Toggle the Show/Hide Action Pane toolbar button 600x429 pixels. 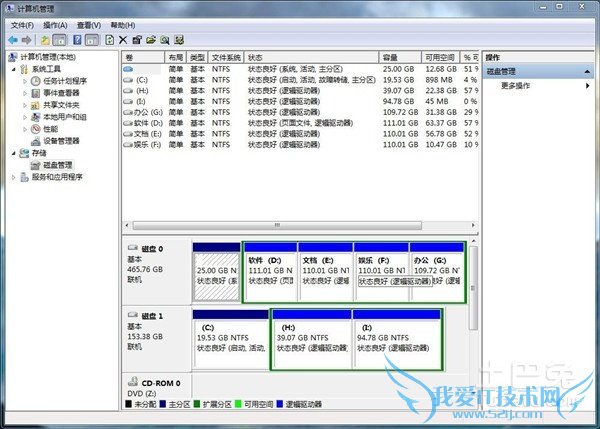tap(92, 40)
